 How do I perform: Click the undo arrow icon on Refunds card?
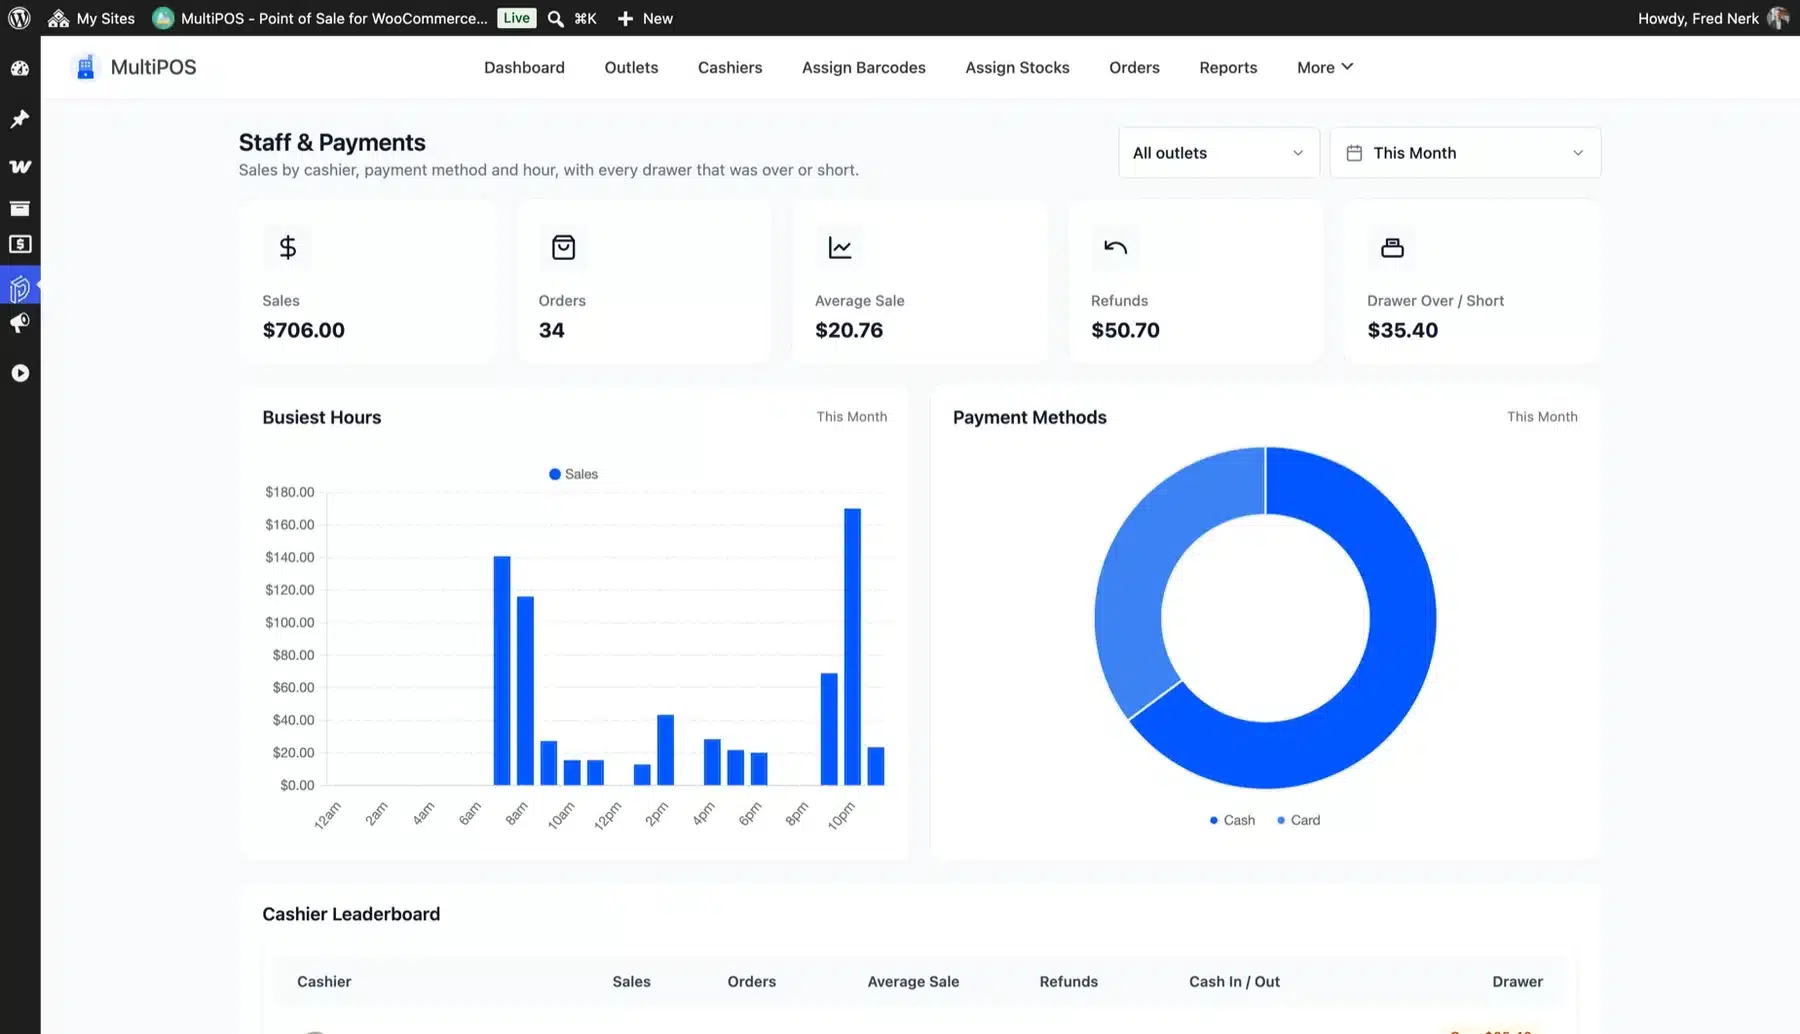(x=1115, y=247)
